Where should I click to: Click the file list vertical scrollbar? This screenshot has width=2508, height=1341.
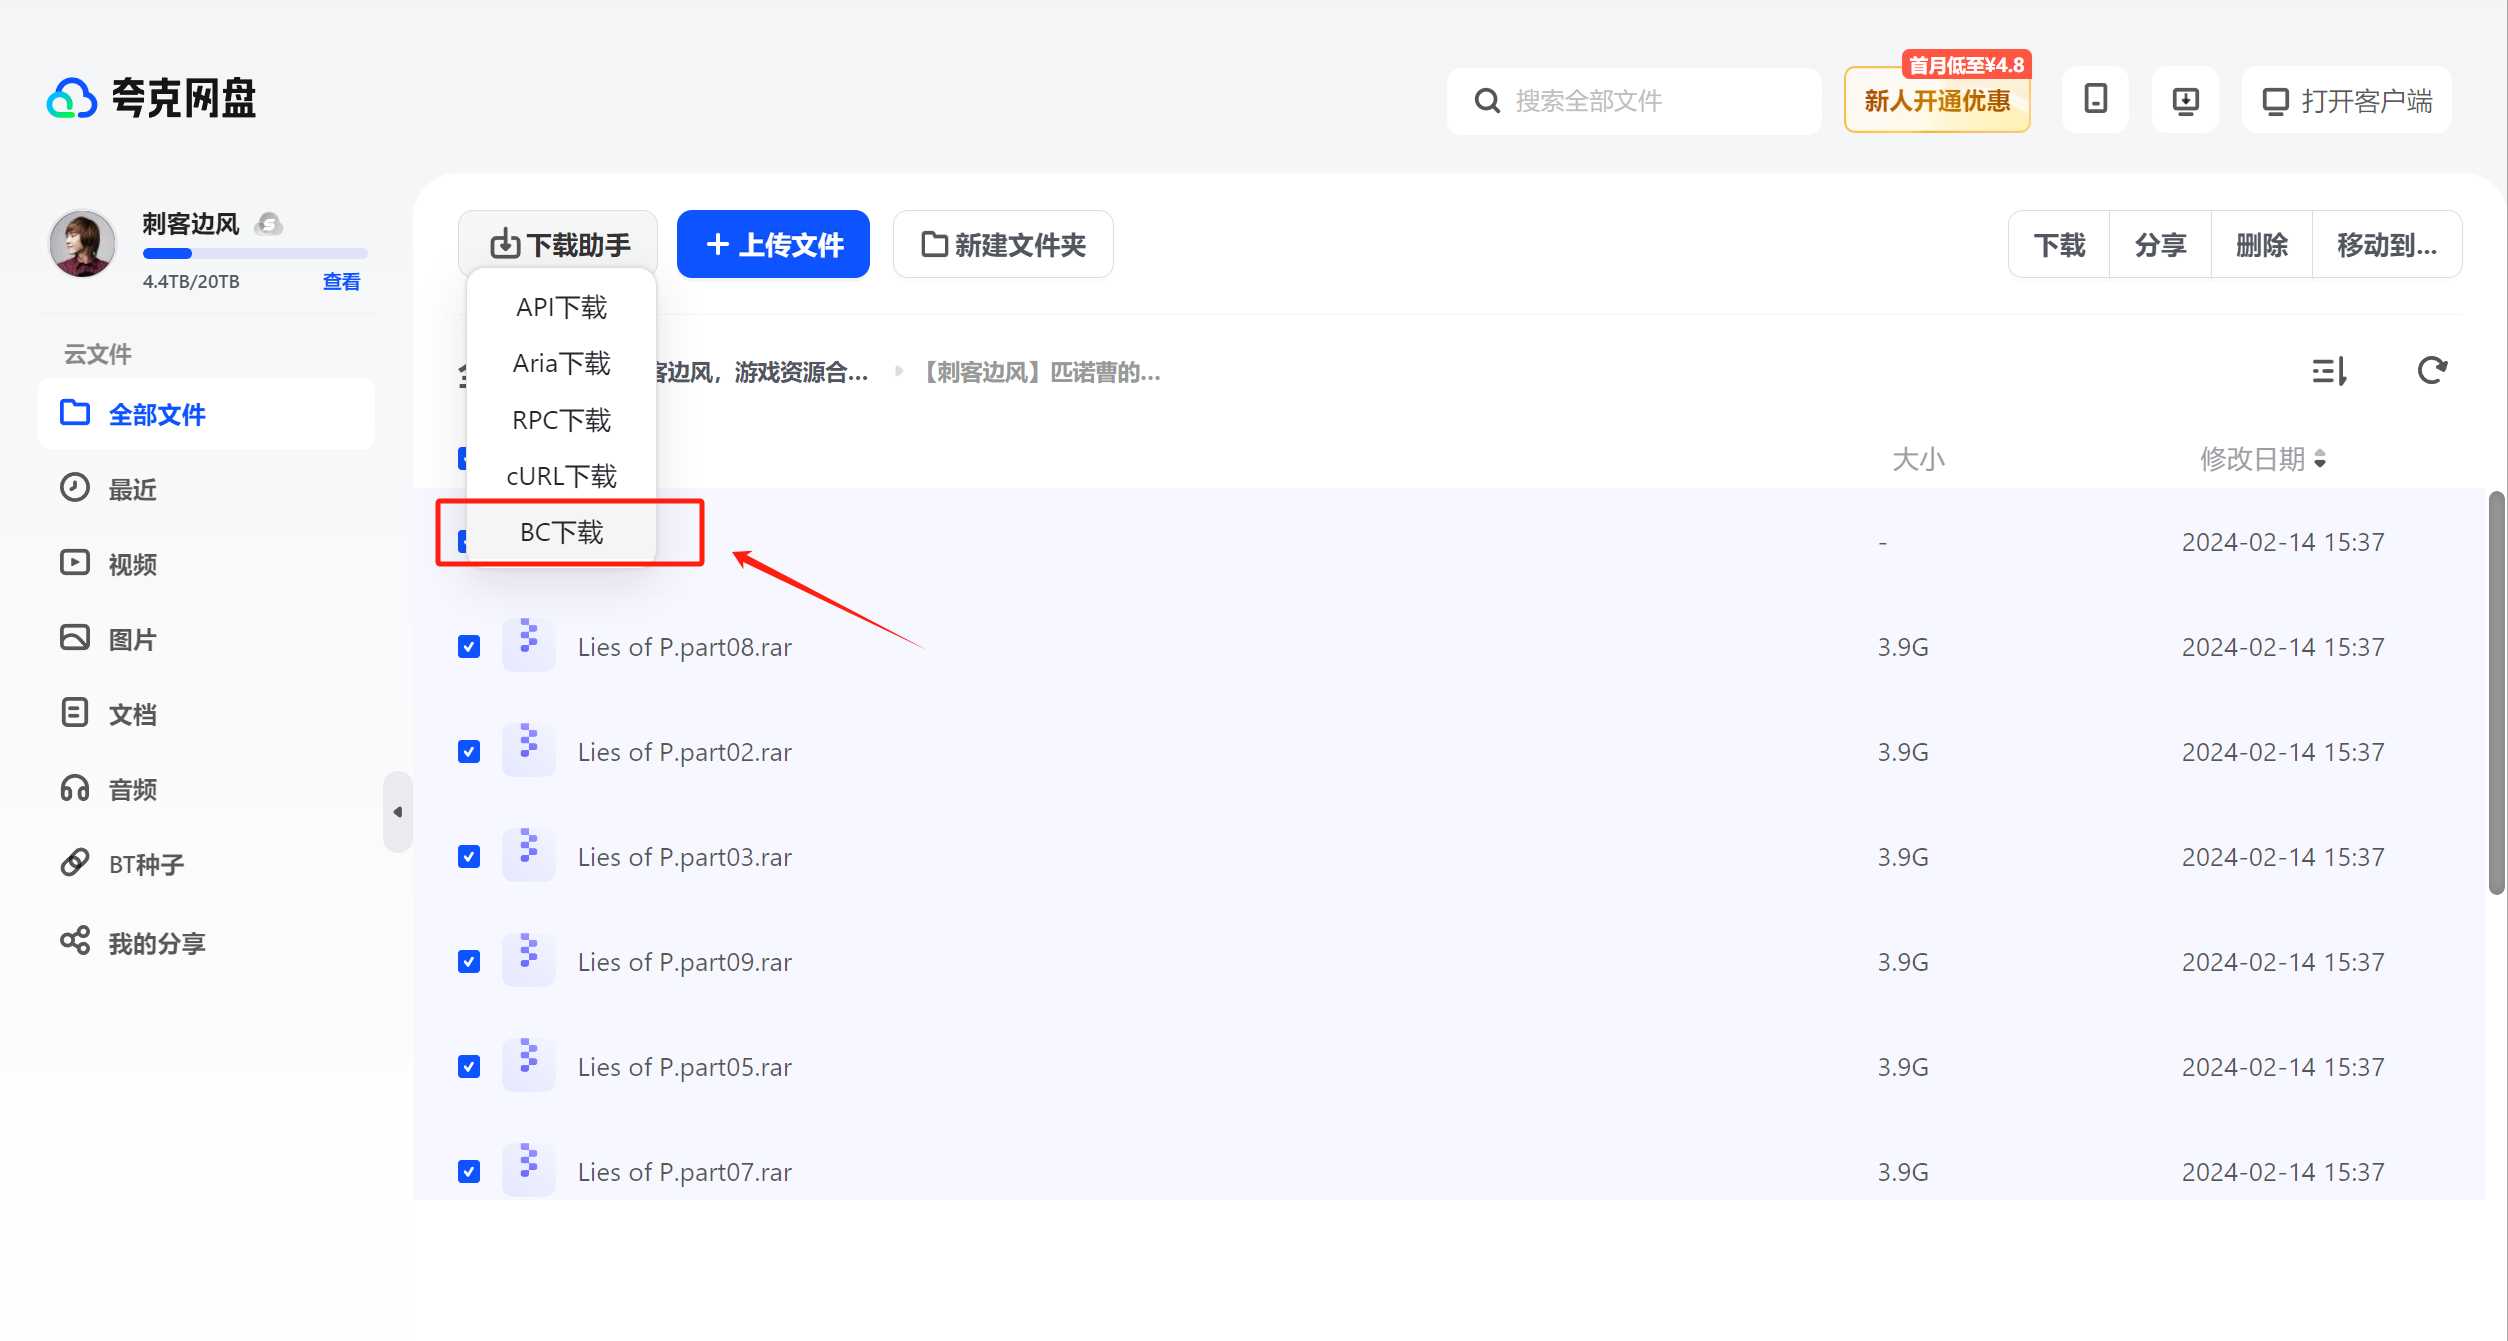pos(2497,693)
